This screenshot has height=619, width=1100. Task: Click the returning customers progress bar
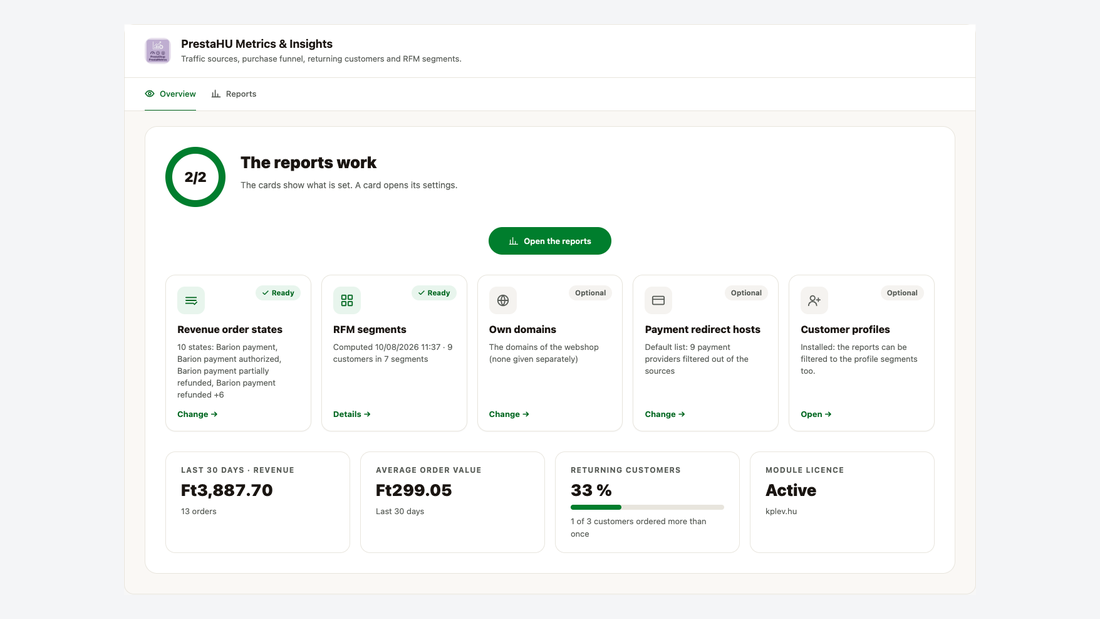(x=647, y=507)
